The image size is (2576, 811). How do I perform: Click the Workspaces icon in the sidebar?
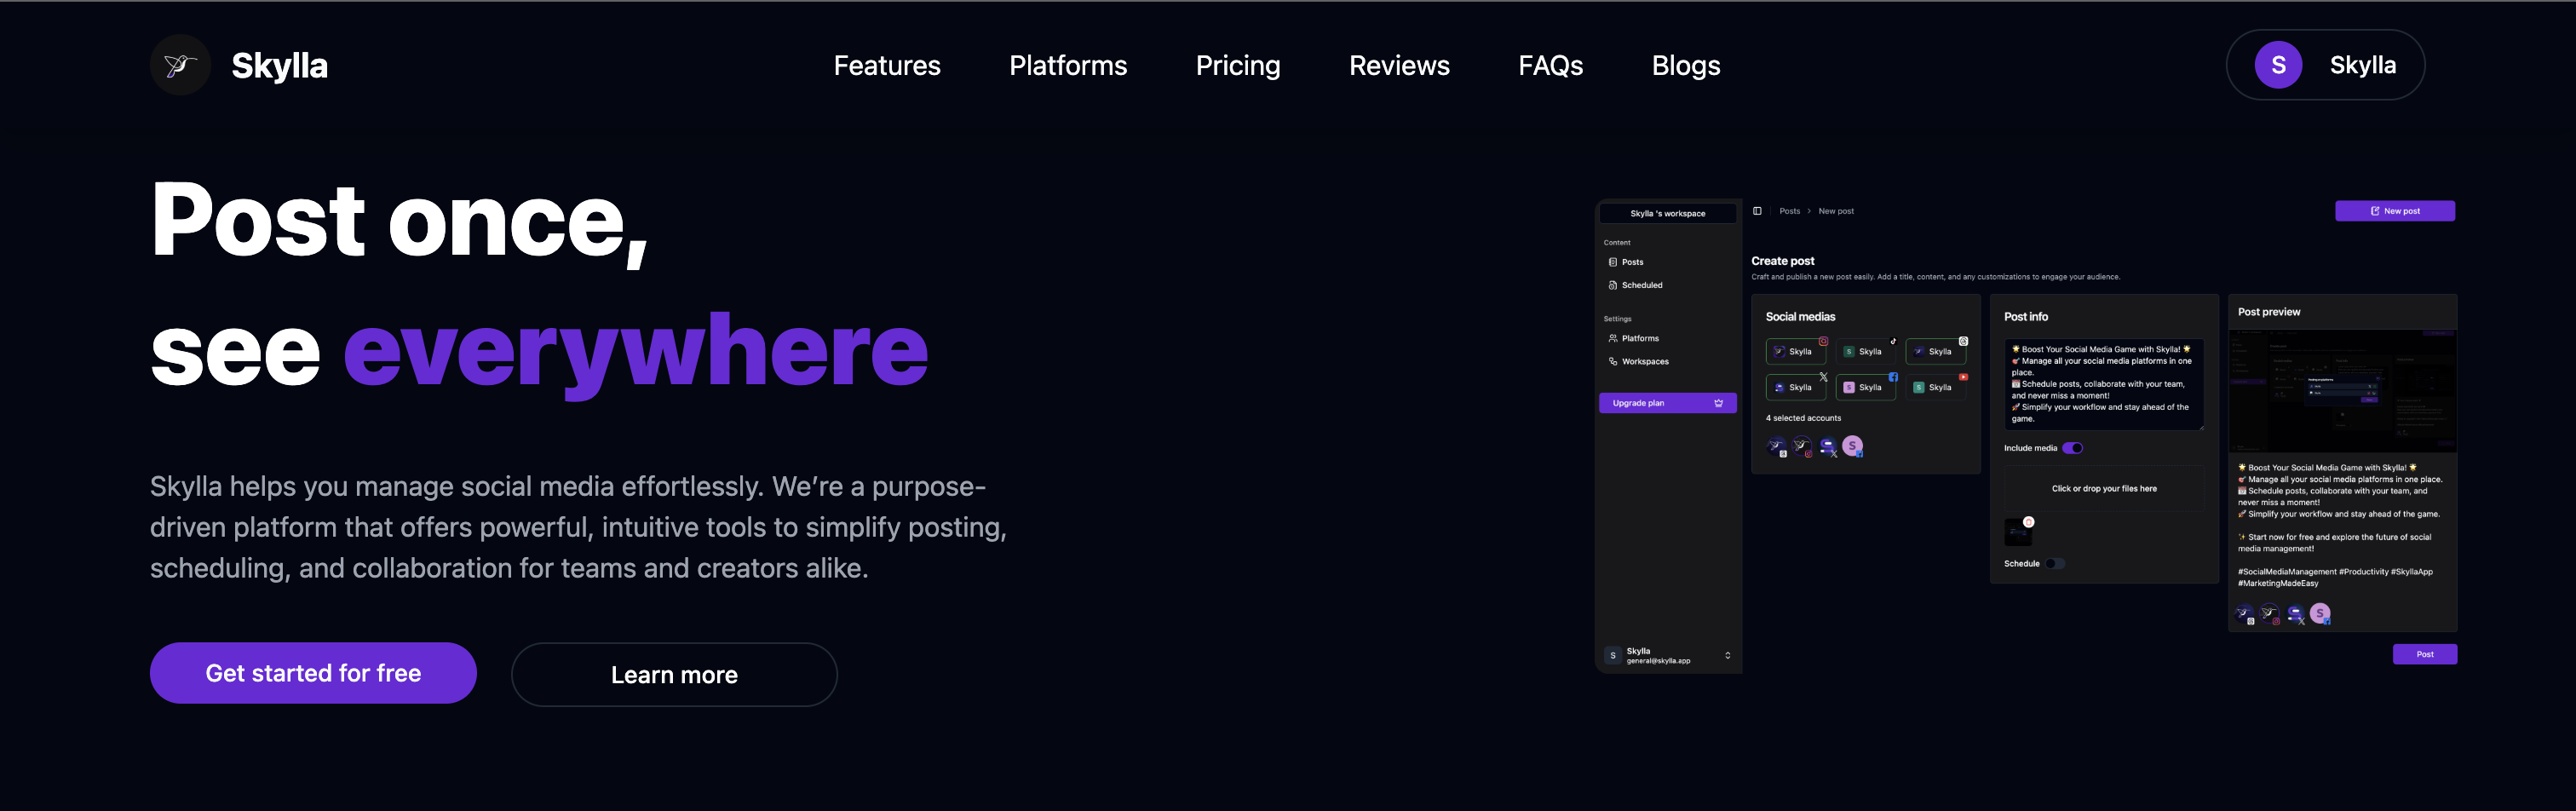[1613, 361]
